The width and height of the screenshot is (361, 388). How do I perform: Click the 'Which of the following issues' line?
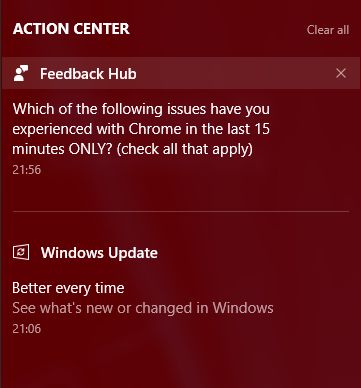pos(141,109)
